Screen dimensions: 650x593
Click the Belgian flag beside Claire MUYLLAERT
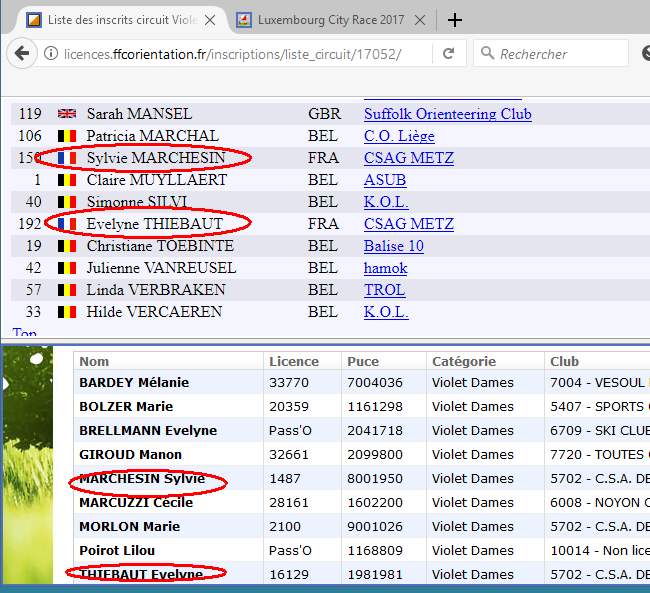click(x=67, y=180)
